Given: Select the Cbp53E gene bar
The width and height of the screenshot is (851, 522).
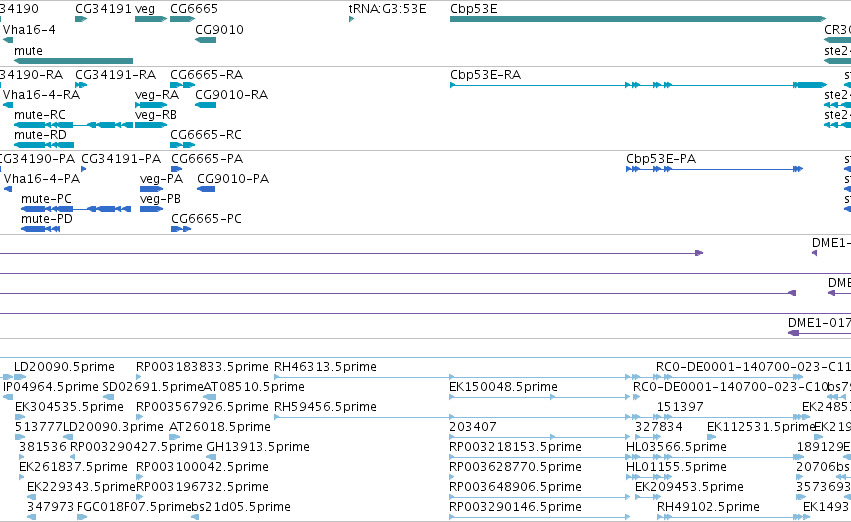Looking at the screenshot, I should point(638,19).
